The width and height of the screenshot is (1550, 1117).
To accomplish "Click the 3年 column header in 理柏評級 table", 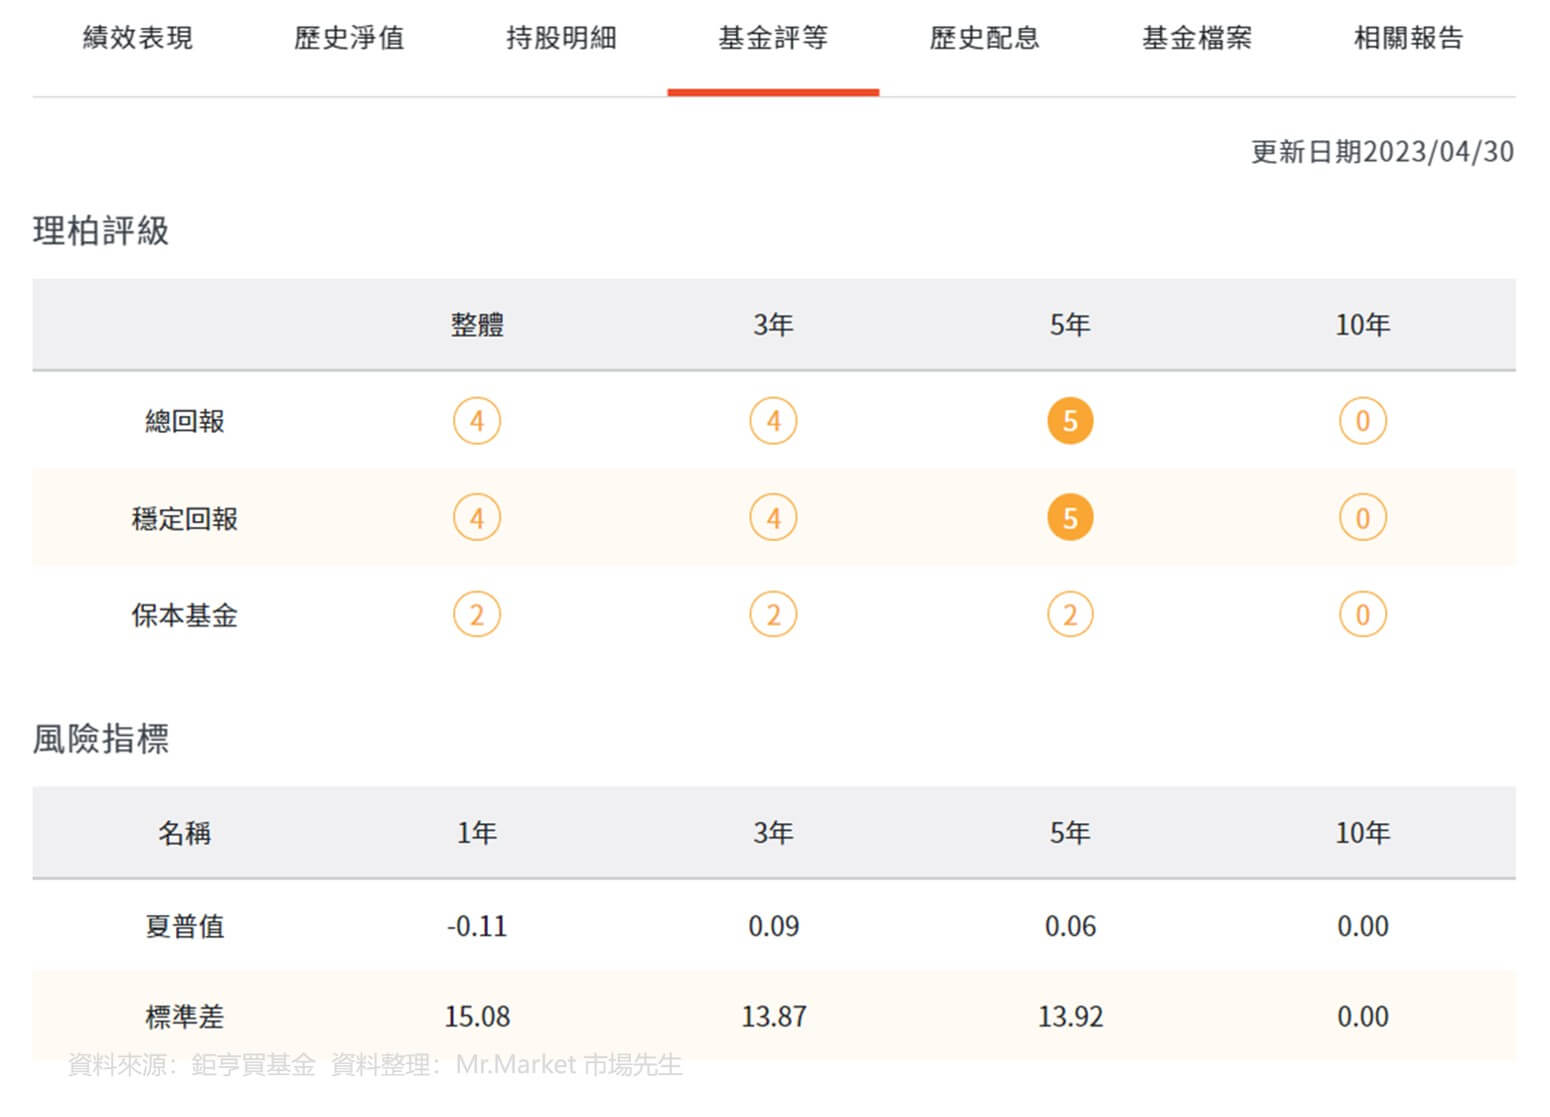I will [x=773, y=325].
